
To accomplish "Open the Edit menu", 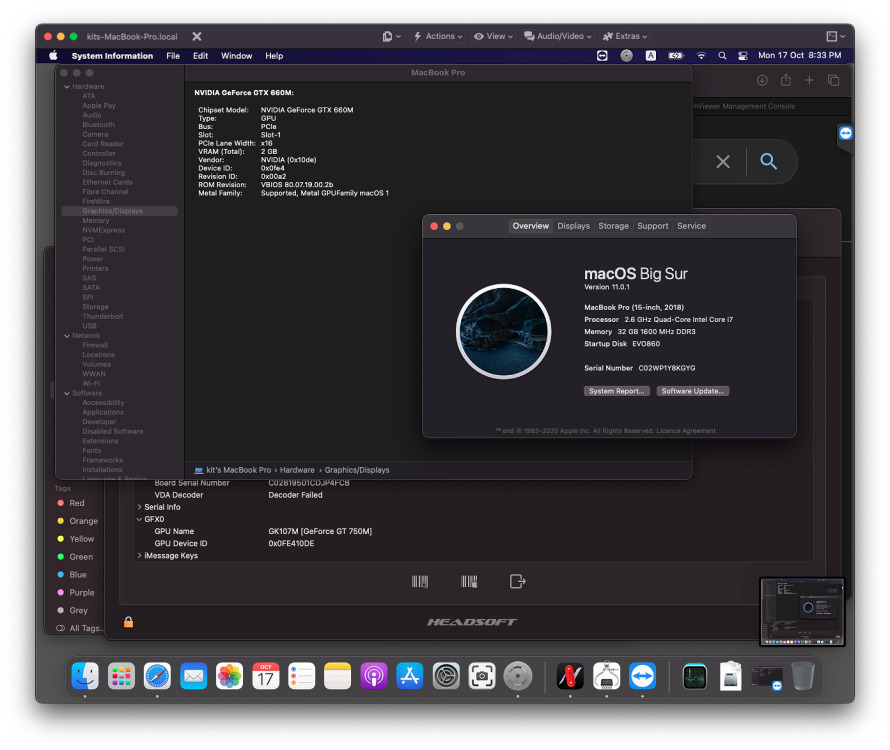I will point(200,56).
